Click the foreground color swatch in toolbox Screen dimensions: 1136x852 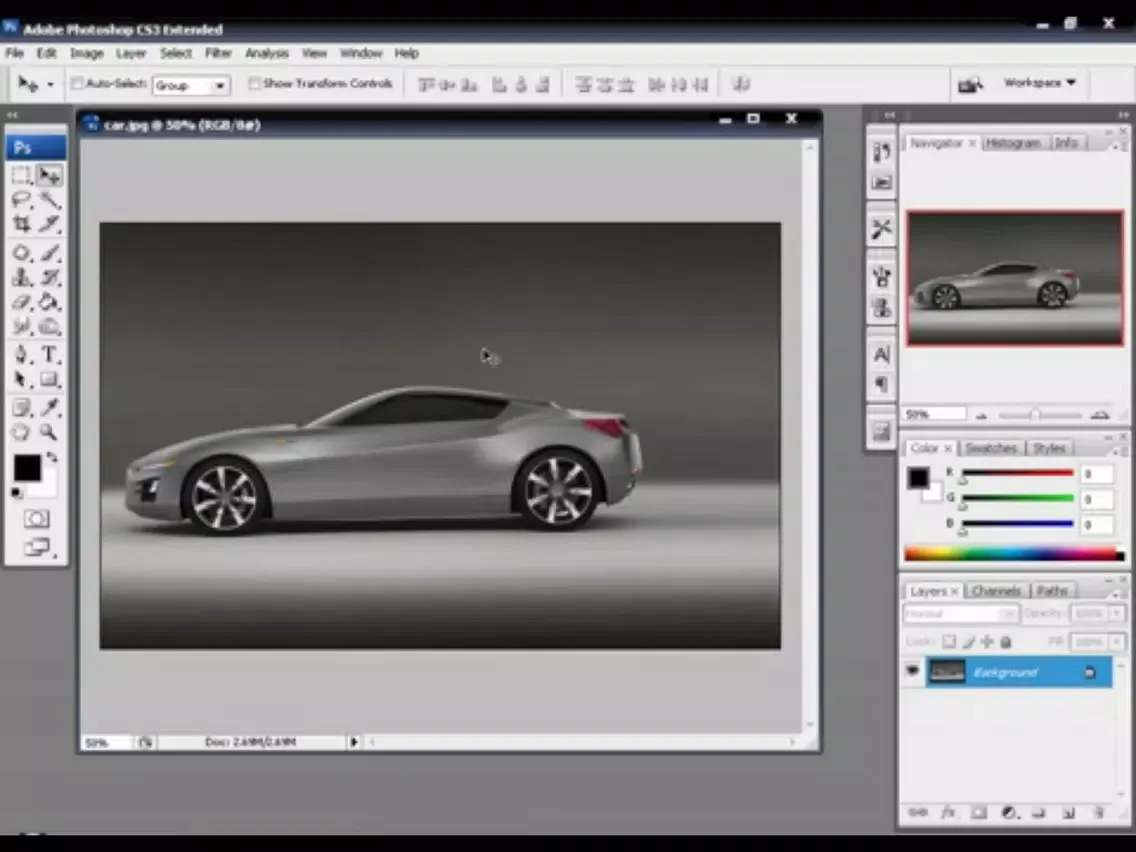coord(27,468)
